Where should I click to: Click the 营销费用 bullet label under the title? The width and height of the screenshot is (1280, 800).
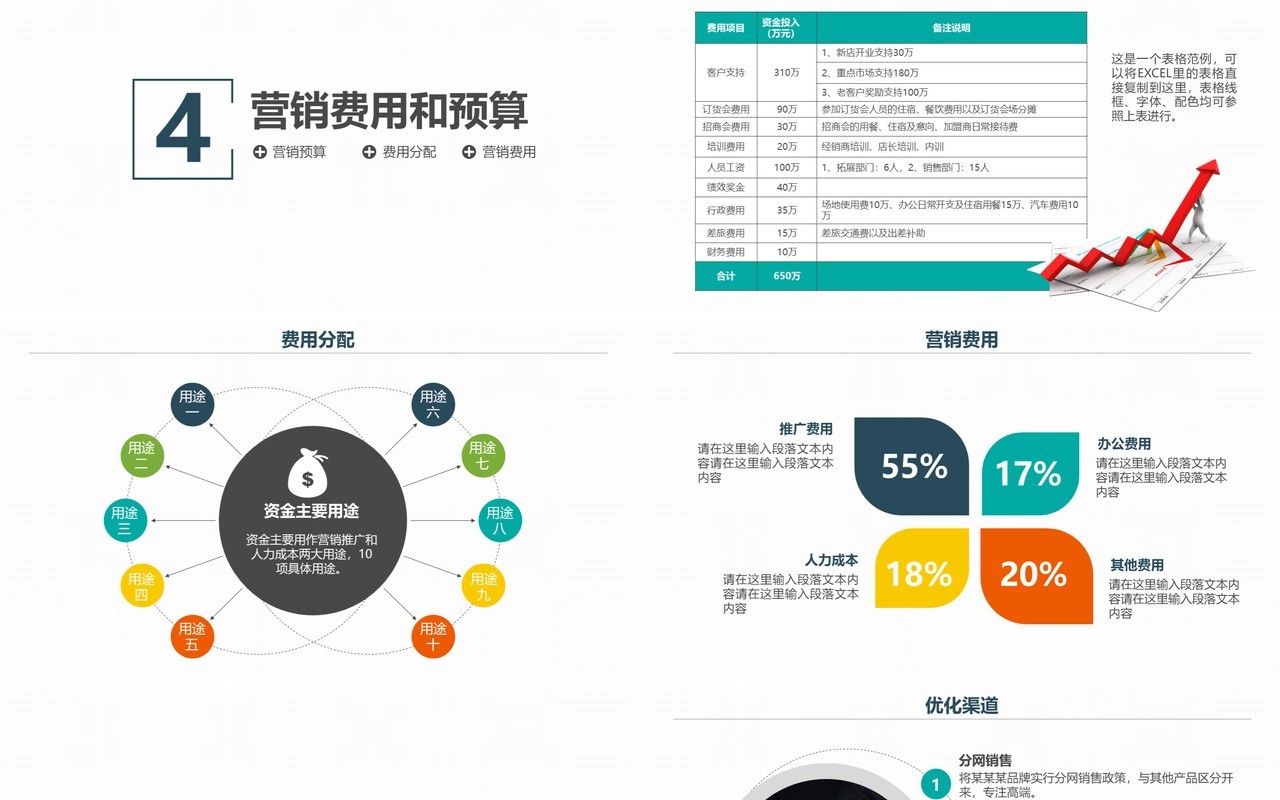[x=509, y=152]
